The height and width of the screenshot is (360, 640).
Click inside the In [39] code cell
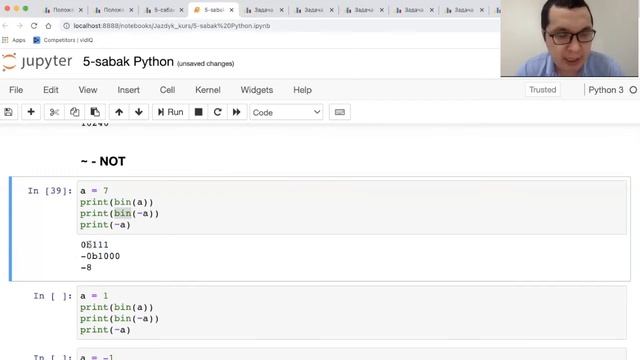pos(351,207)
